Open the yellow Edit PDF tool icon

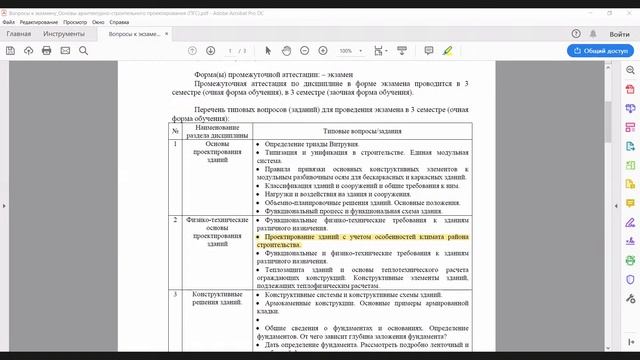point(630,184)
